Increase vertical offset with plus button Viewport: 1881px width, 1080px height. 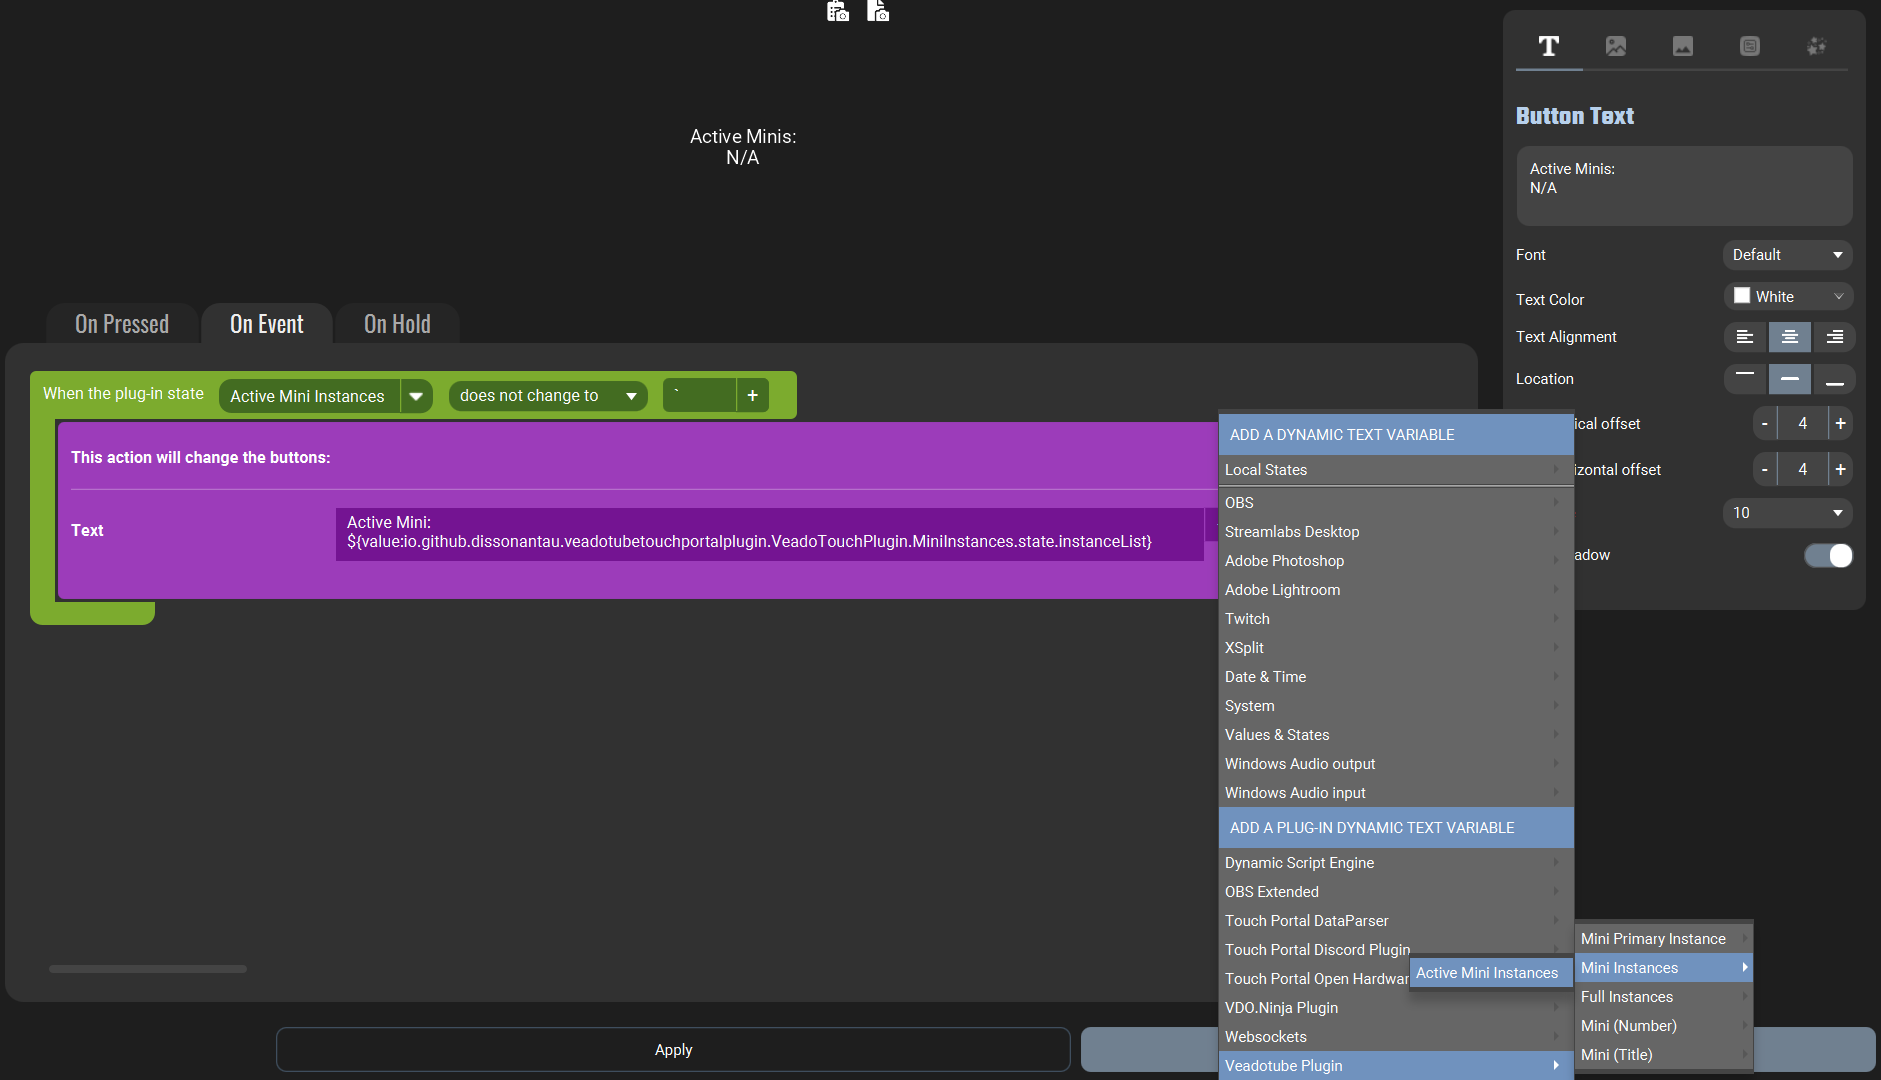1841,424
